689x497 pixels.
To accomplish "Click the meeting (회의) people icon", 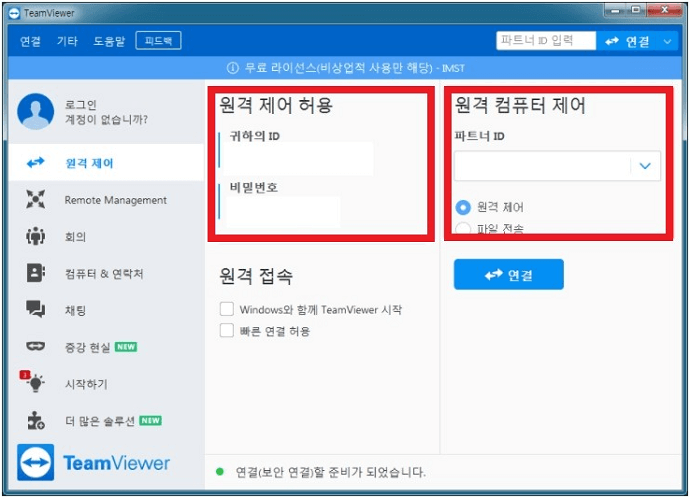I will 36,236.
